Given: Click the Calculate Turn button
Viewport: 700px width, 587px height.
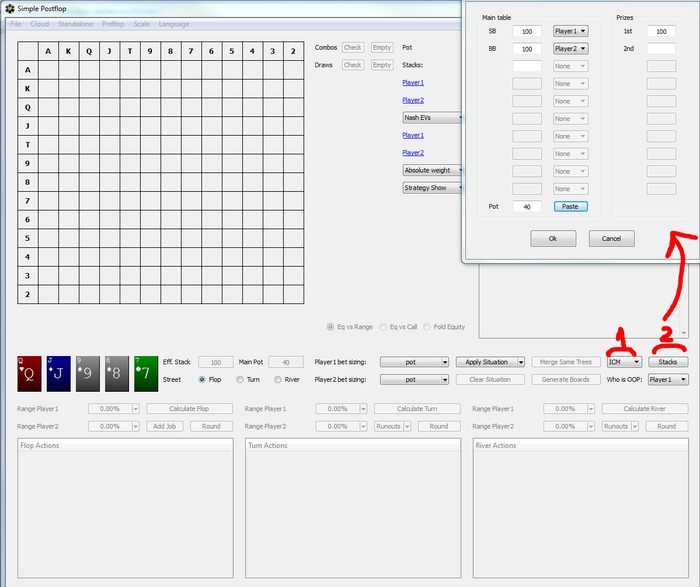Looking at the screenshot, I should tap(417, 409).
